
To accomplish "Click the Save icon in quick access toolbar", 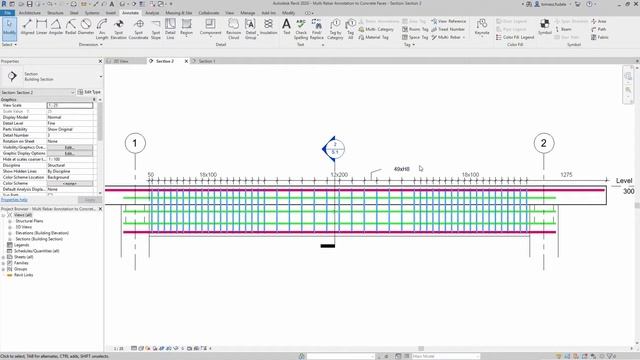I will pyautogui.click(x=29, y=4).
